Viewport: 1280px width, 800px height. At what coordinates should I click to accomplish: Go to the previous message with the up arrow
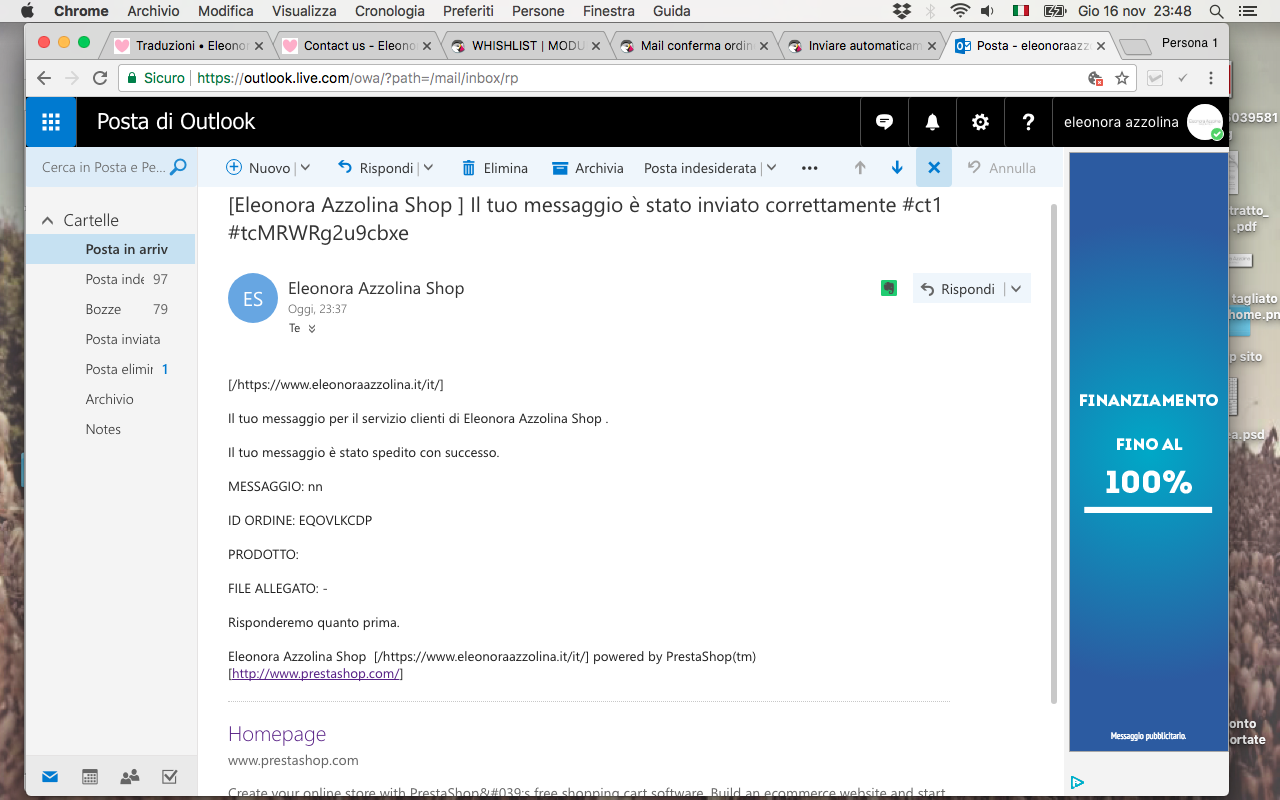[x=860, y=168]
